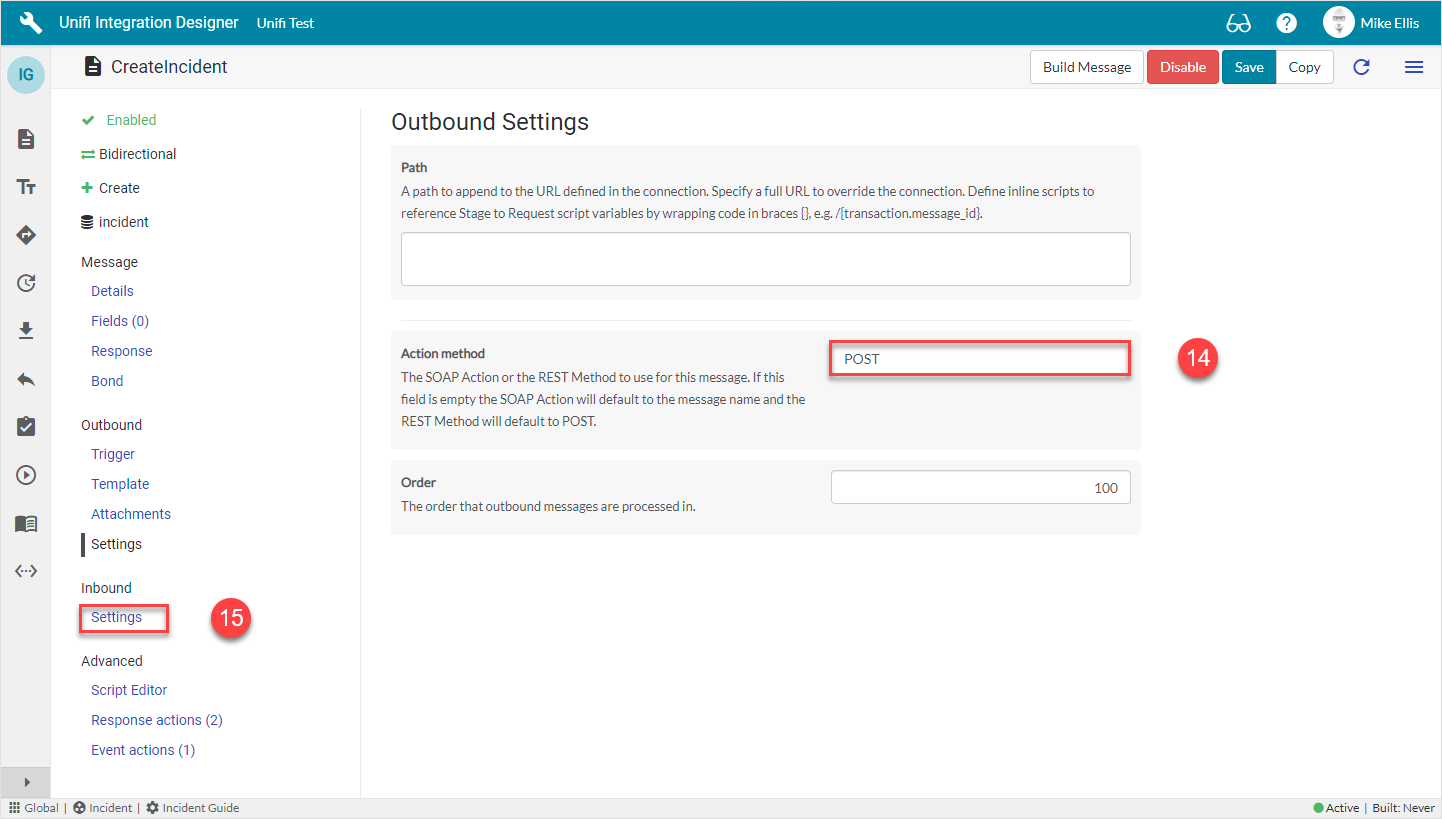Image resolution: width=1442 pixels, height=819 pixels.
Task: Open Inbound Settings in the navigation
Action: 117,618
